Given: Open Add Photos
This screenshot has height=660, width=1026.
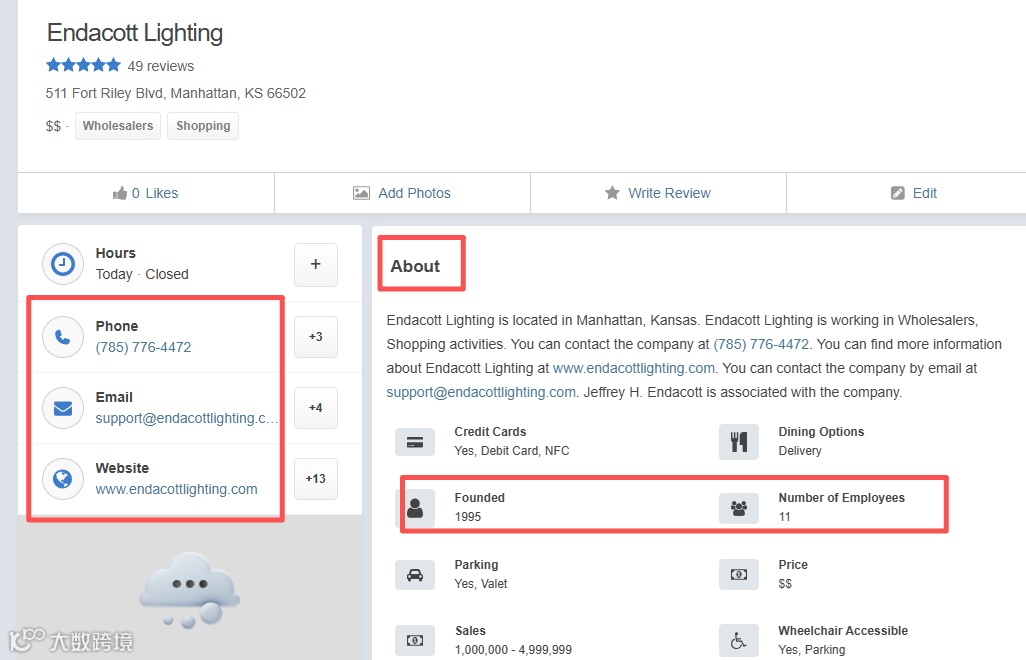Looking at the screenshot, I should tap(402, 193).
